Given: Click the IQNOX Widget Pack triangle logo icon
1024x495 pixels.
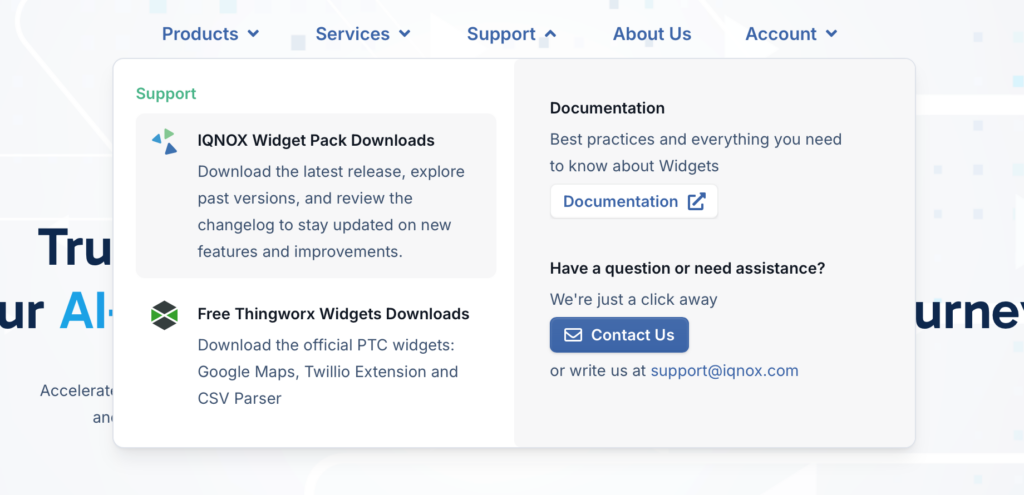Looking at the screenshot, I should click(164, 141).
